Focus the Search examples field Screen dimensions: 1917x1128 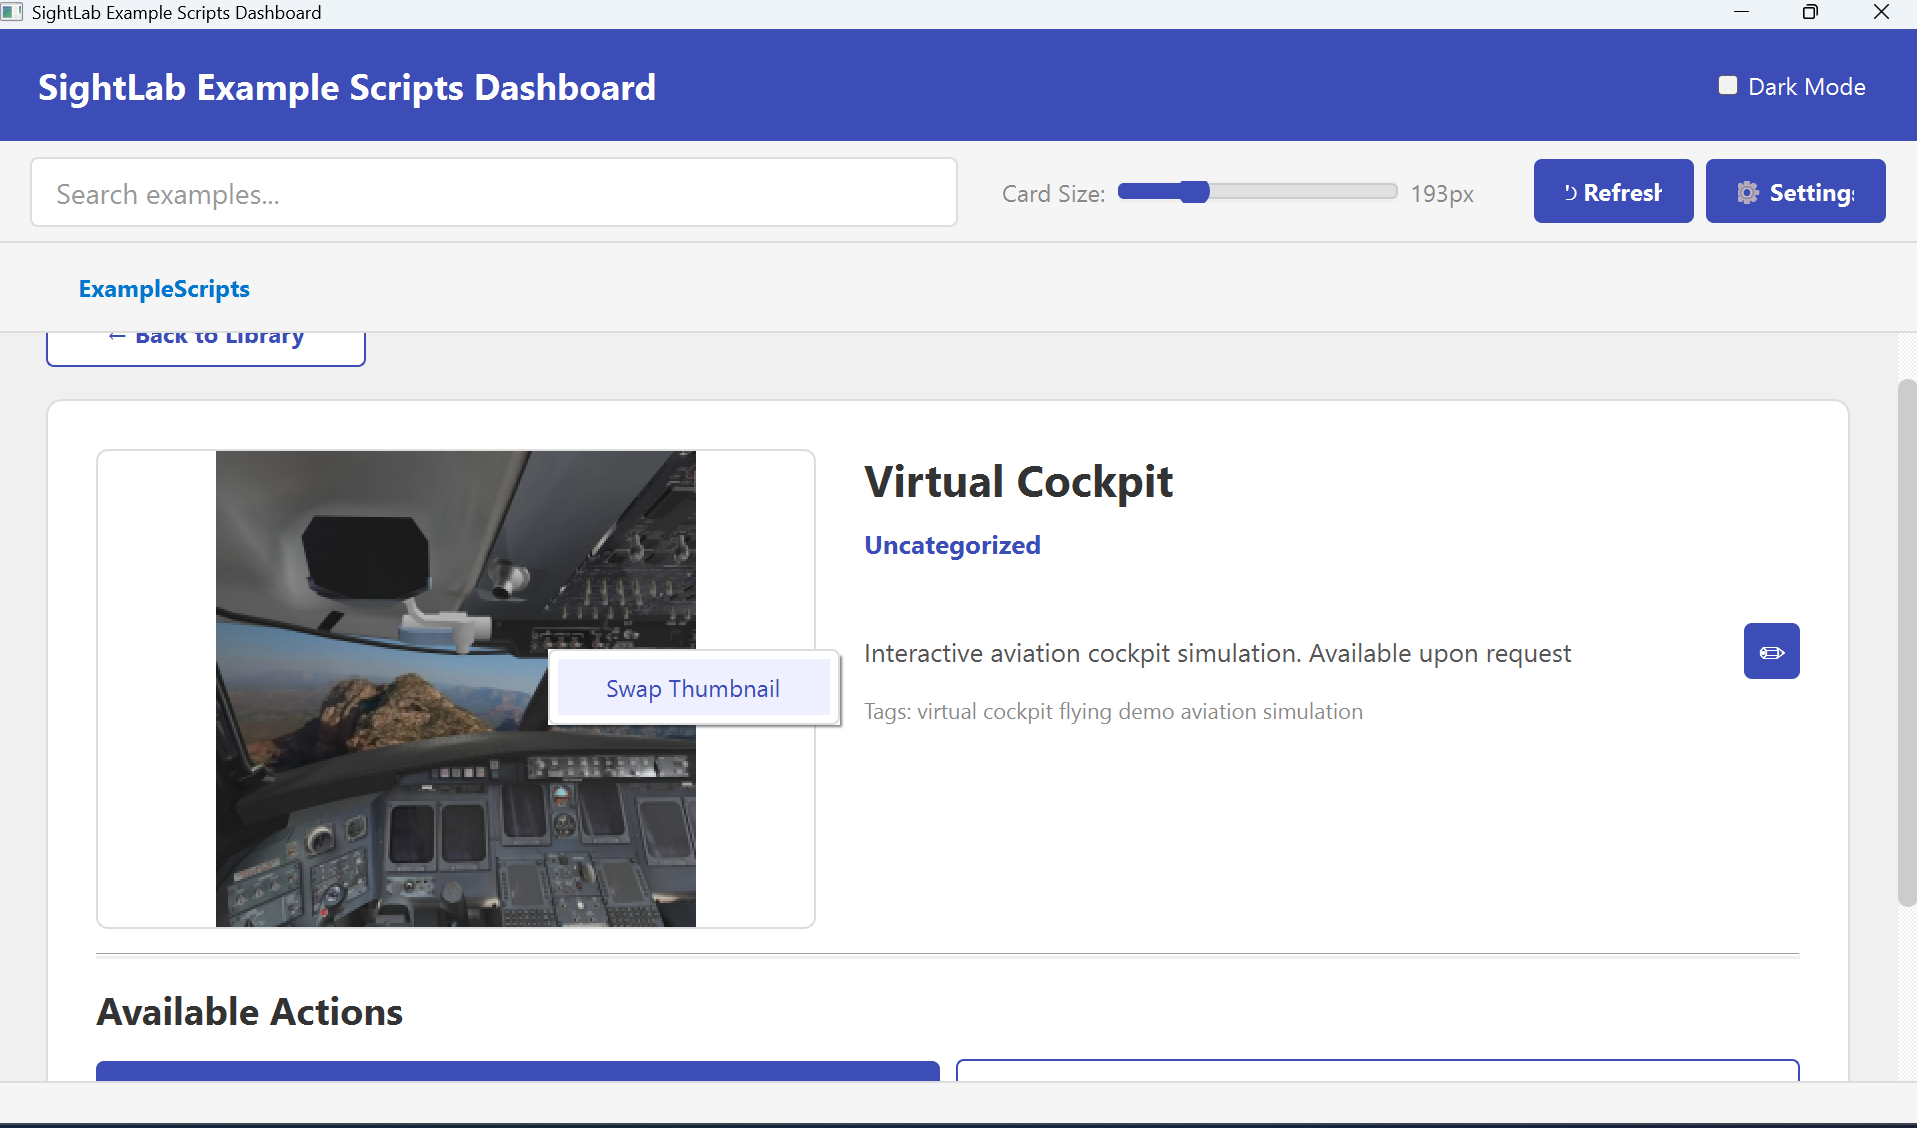(x=494, y=193)
